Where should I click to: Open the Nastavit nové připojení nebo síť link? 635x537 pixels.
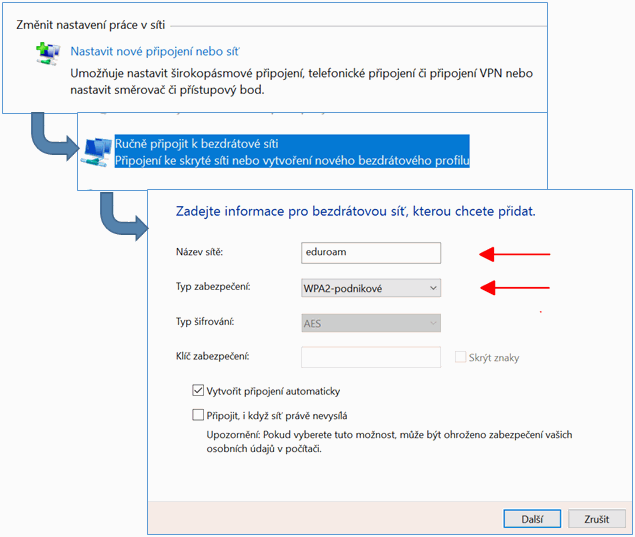click(x=155, y=51)
